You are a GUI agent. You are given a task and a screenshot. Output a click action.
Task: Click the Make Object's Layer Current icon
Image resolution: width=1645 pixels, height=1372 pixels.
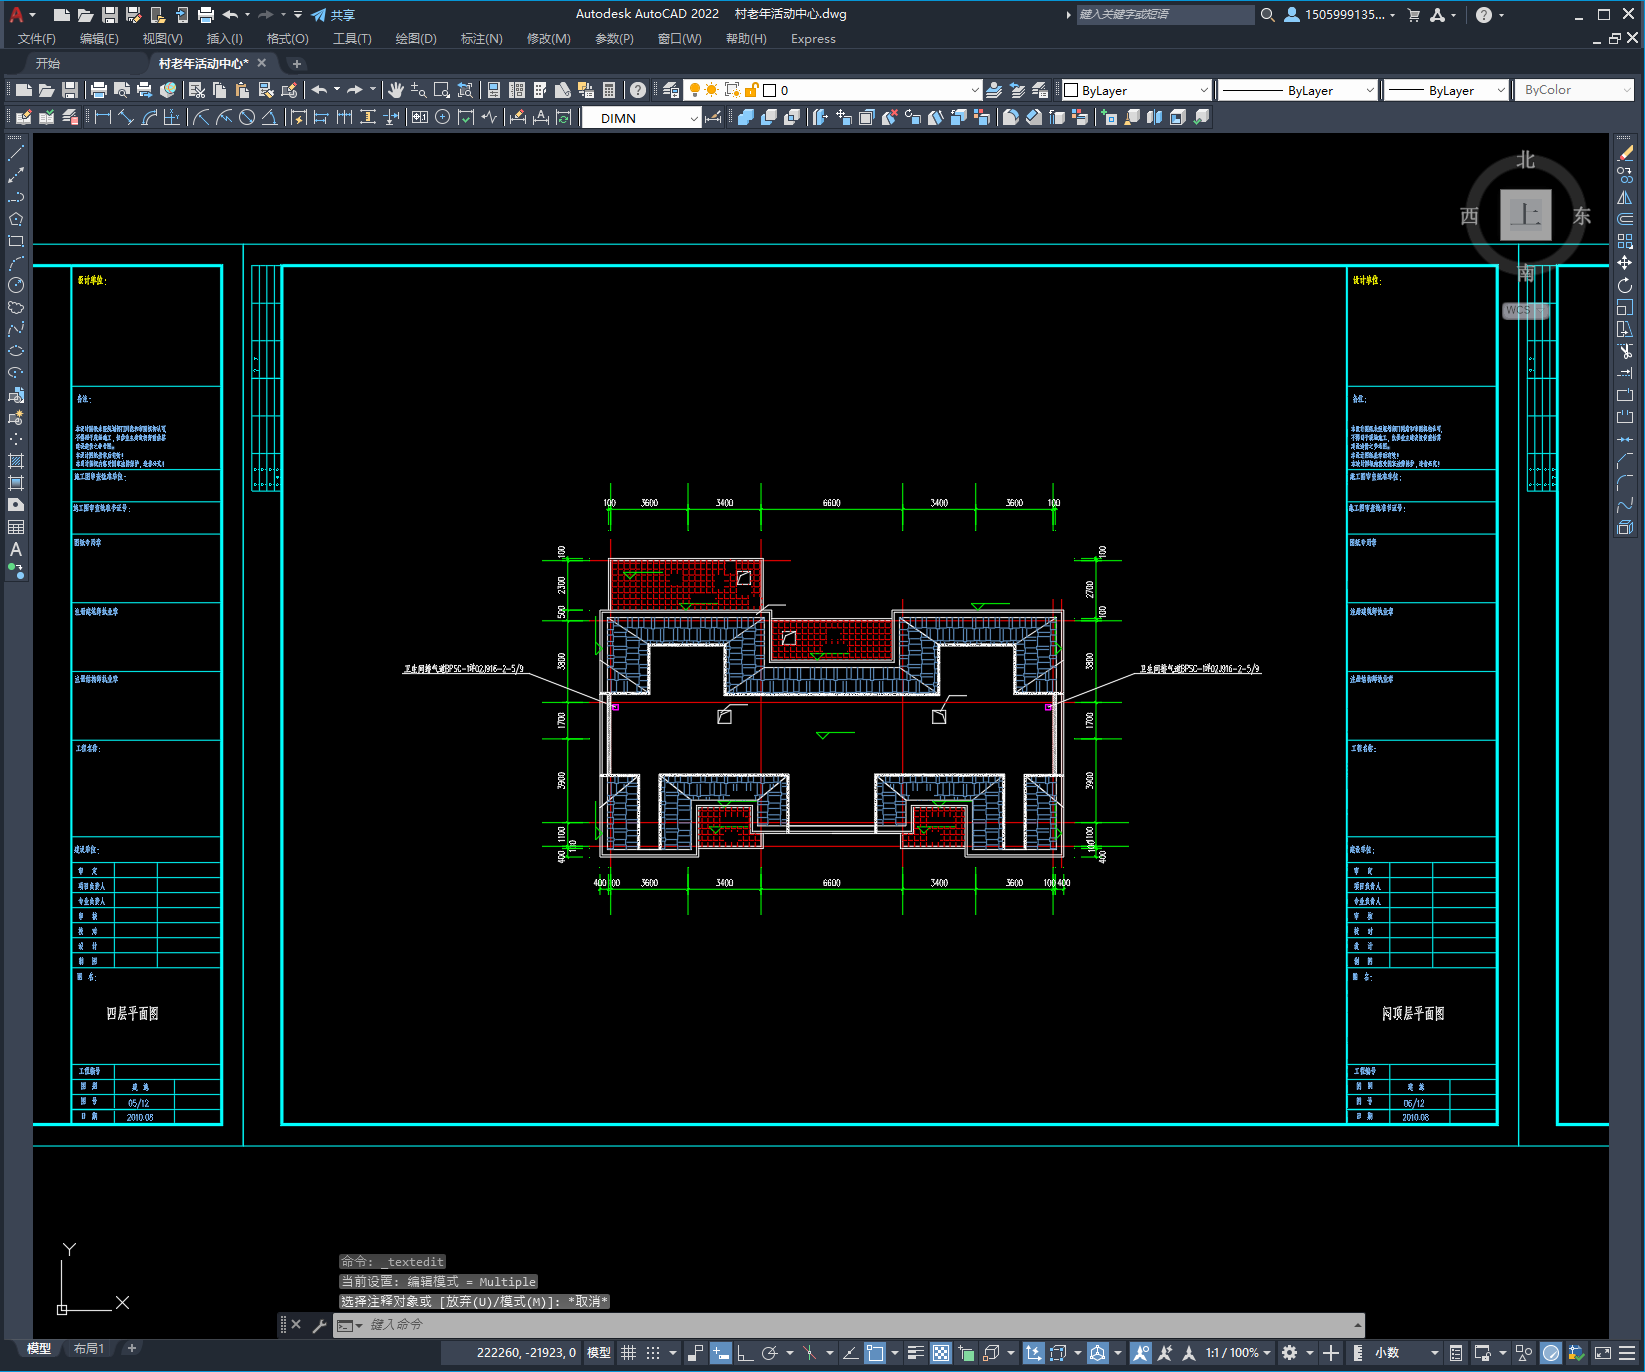pyautogui.click(x=994, y=90)
